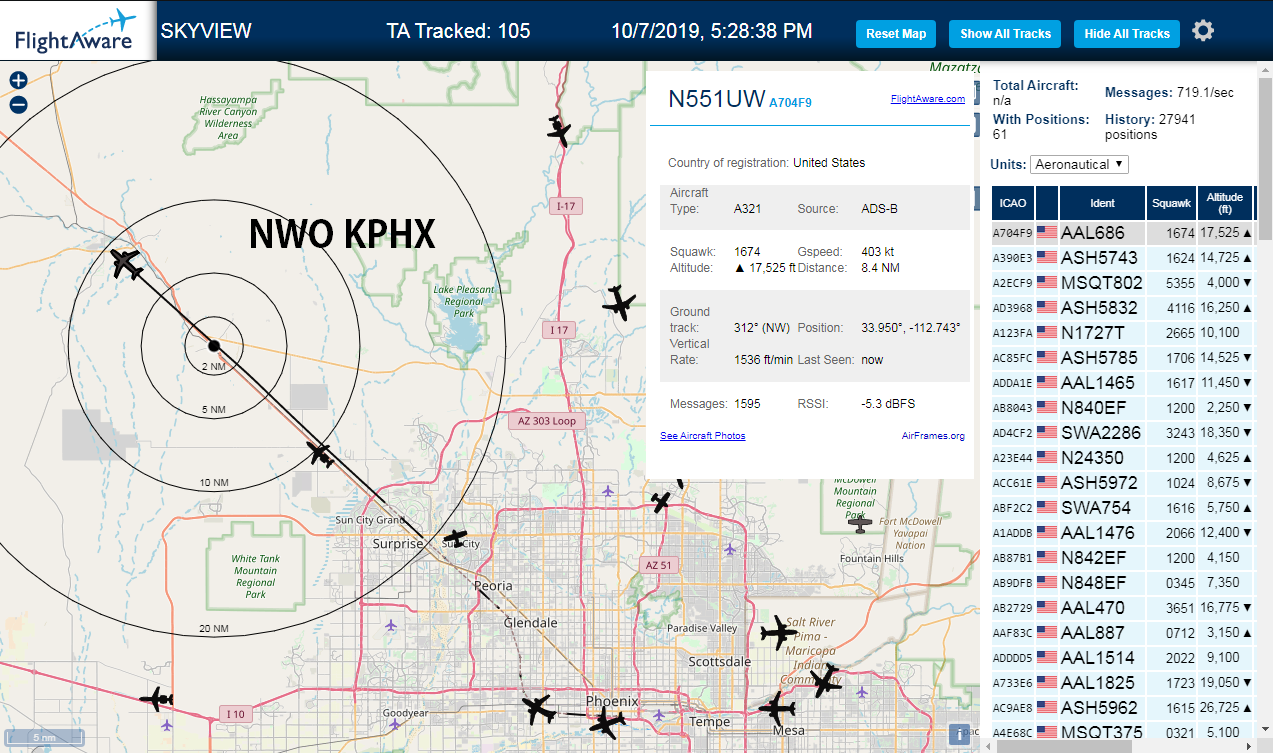Image resolution: width=1273 pixels, height=753 pixels.
Task: Click purple airport marker east of AZ 51
Action: [730, 549]
